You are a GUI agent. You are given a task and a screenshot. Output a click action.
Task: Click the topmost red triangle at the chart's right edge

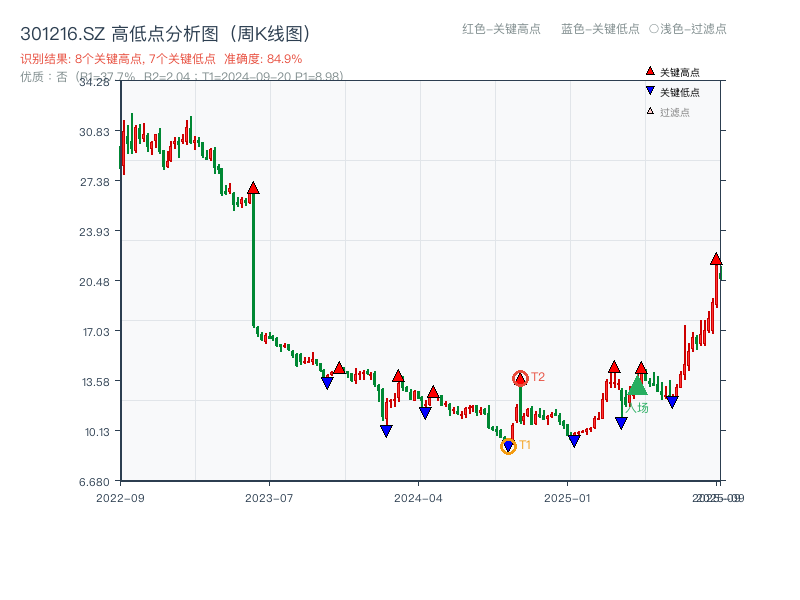tap(716, 258)
